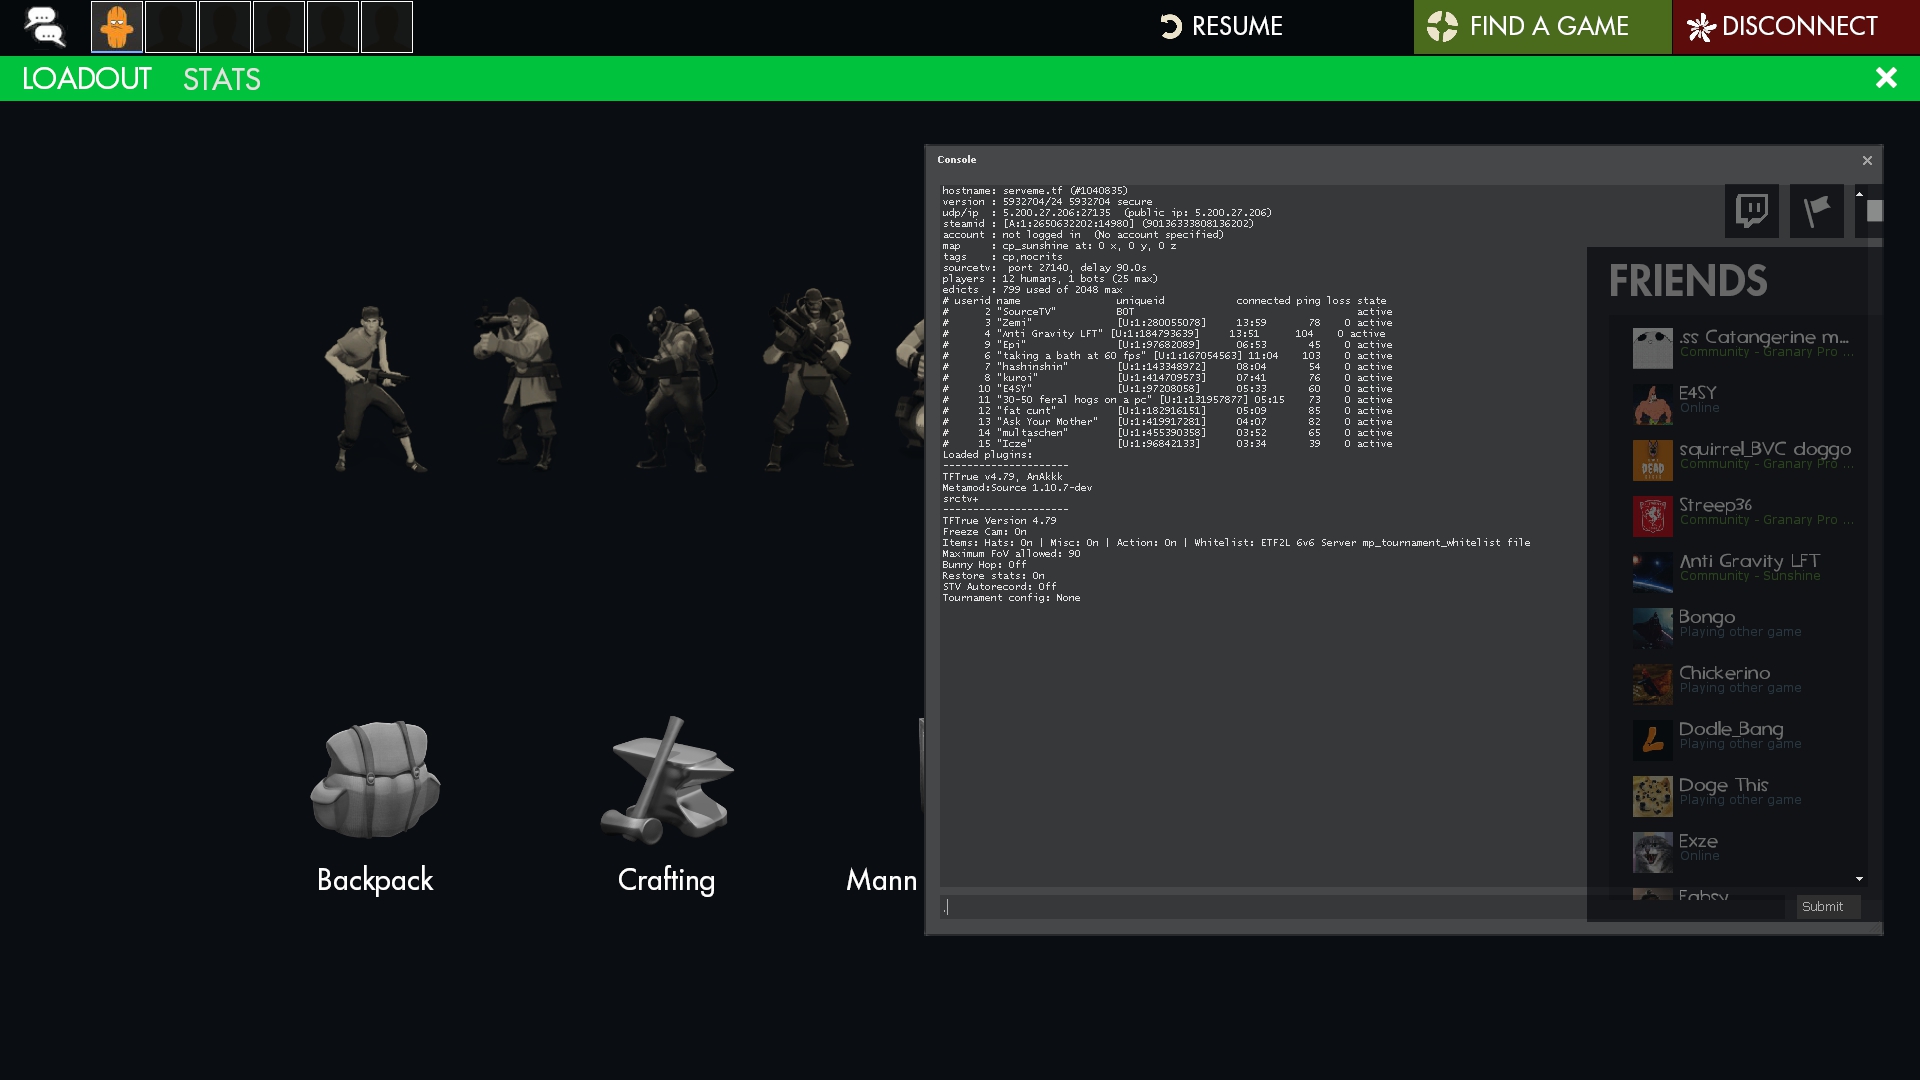Click console player row "multaschen"
This screenshot has height=1080, width=1920.
(x=1167, y=433)
